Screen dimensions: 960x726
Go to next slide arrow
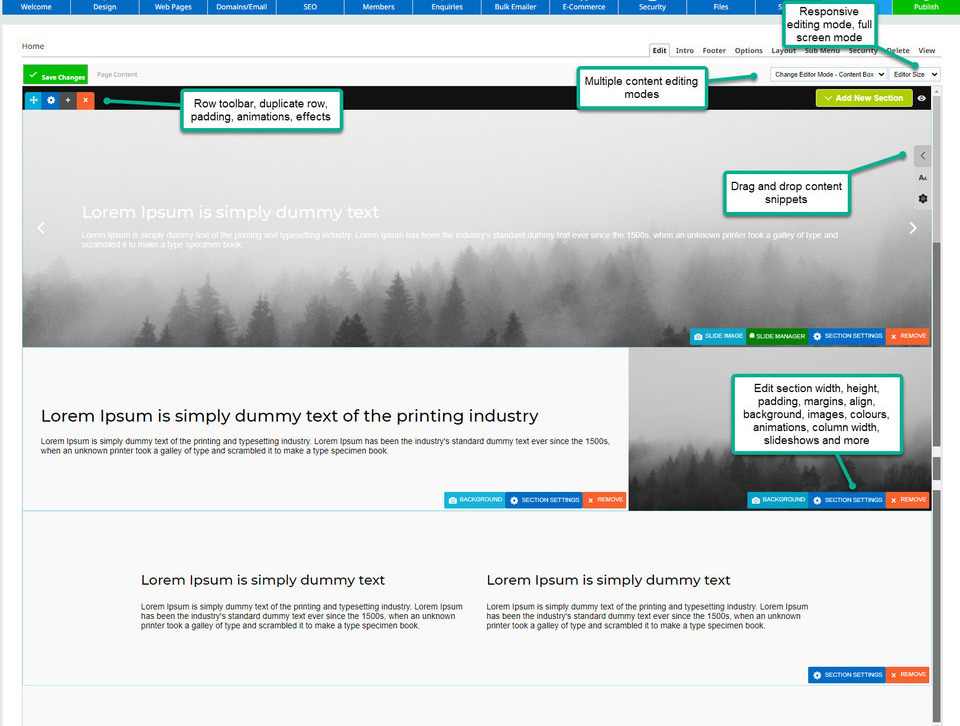[913, 228]
